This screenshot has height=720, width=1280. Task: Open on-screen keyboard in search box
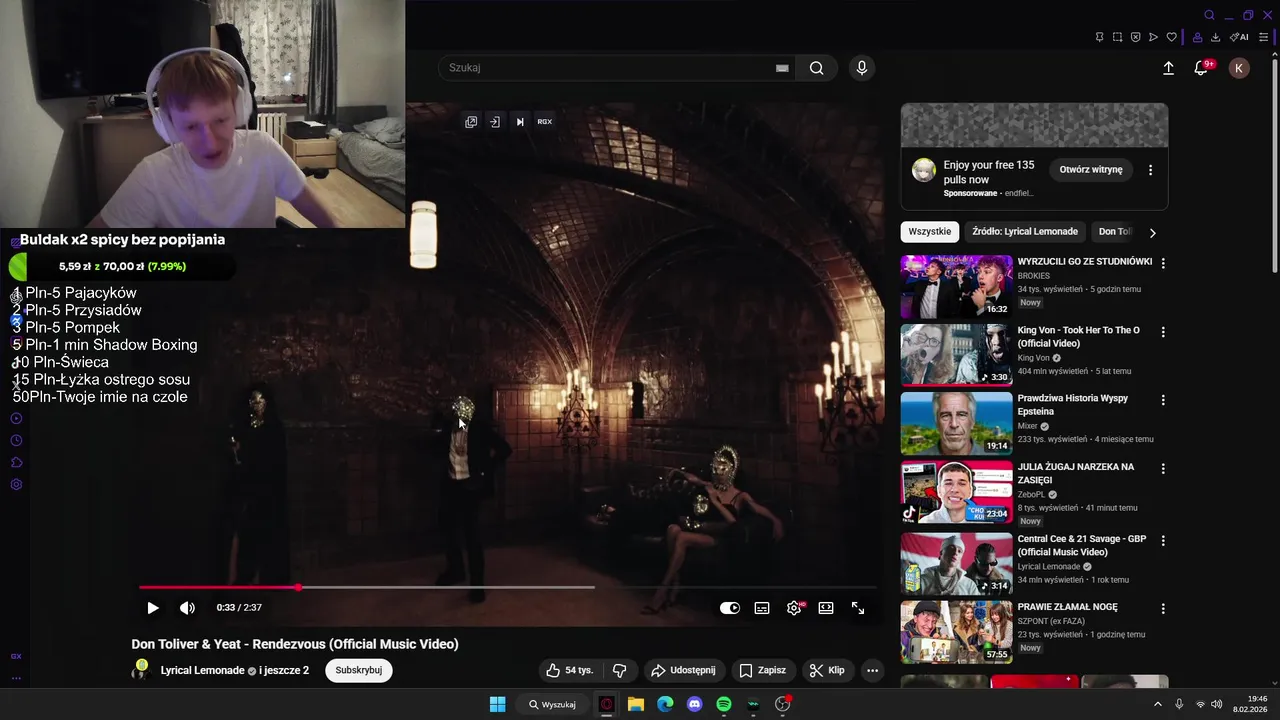point(782,68)
